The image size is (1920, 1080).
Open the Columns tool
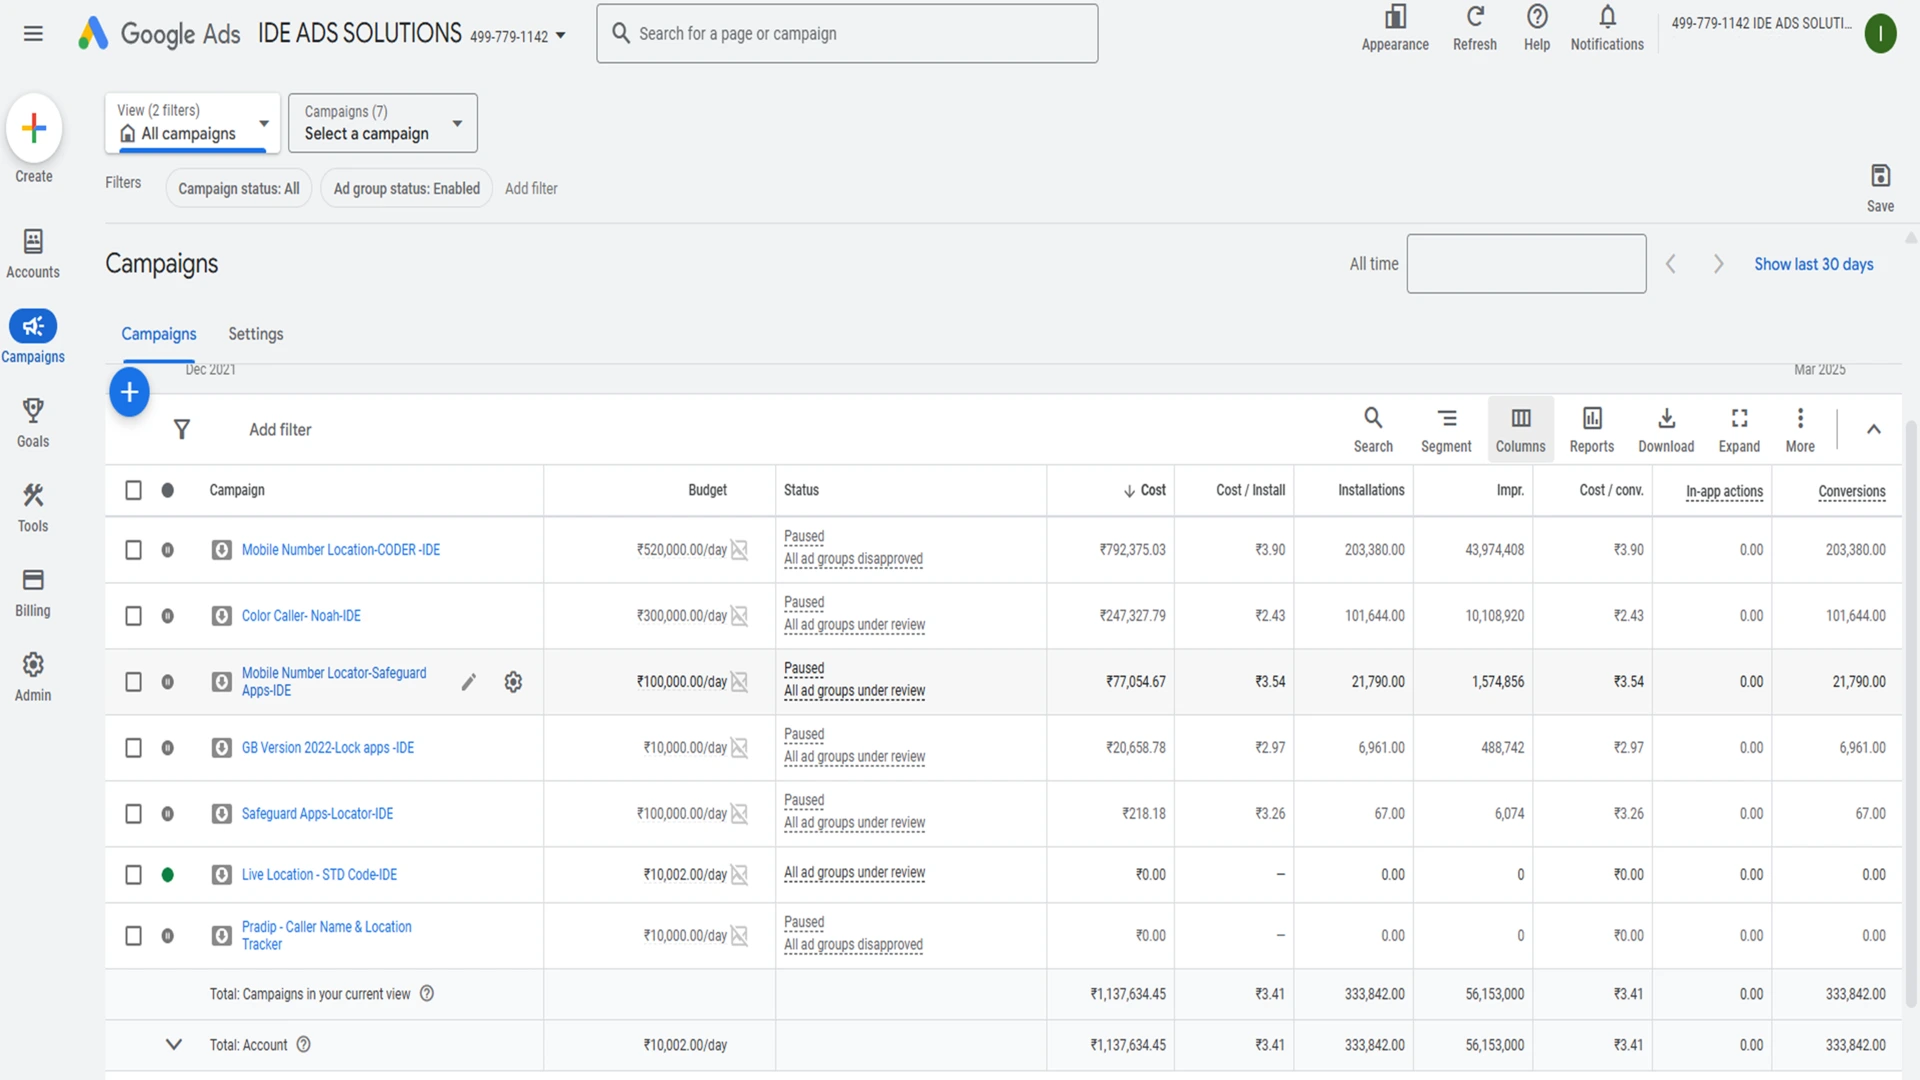coord(1521,429)
